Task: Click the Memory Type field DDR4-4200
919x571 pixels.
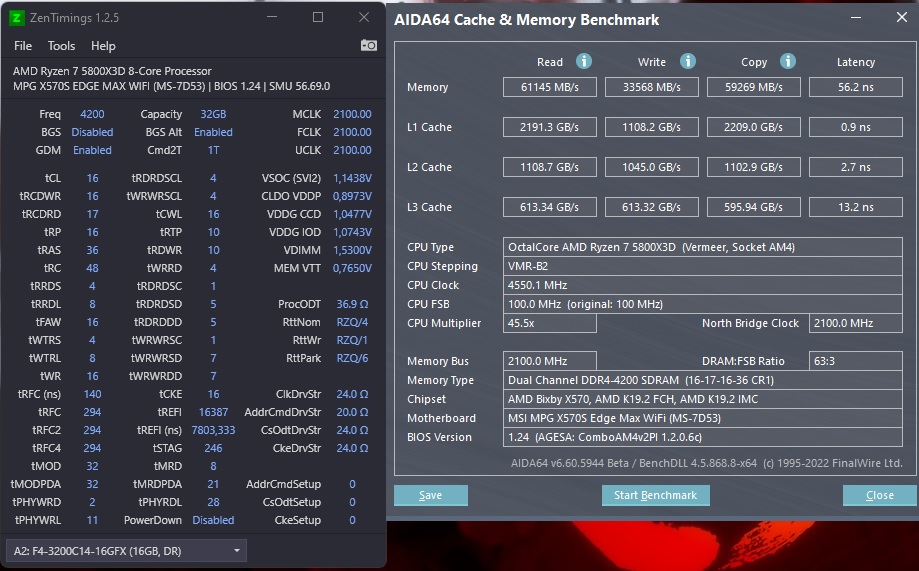Action: 703,380
